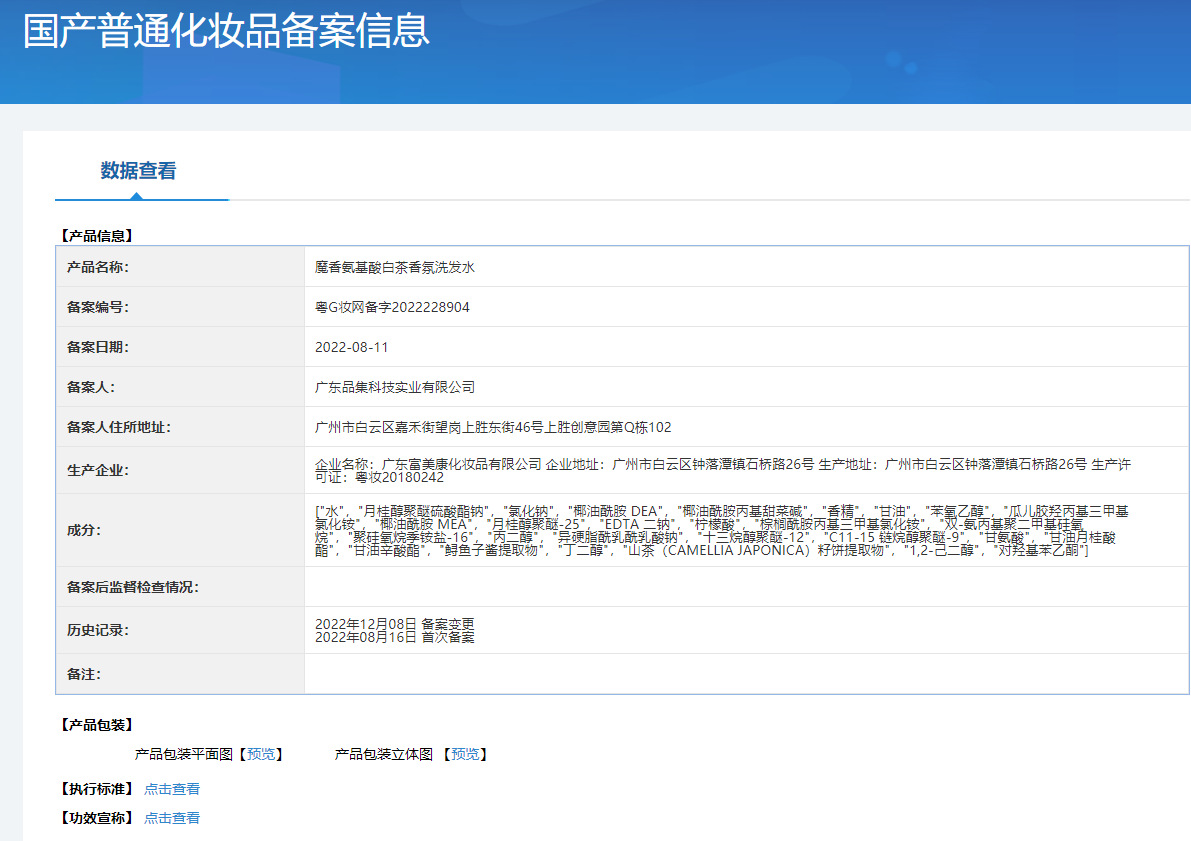Click the page title 国产普通化妆品备案信息
Screen dimensions: 1191x841
(x=226, y=31)
